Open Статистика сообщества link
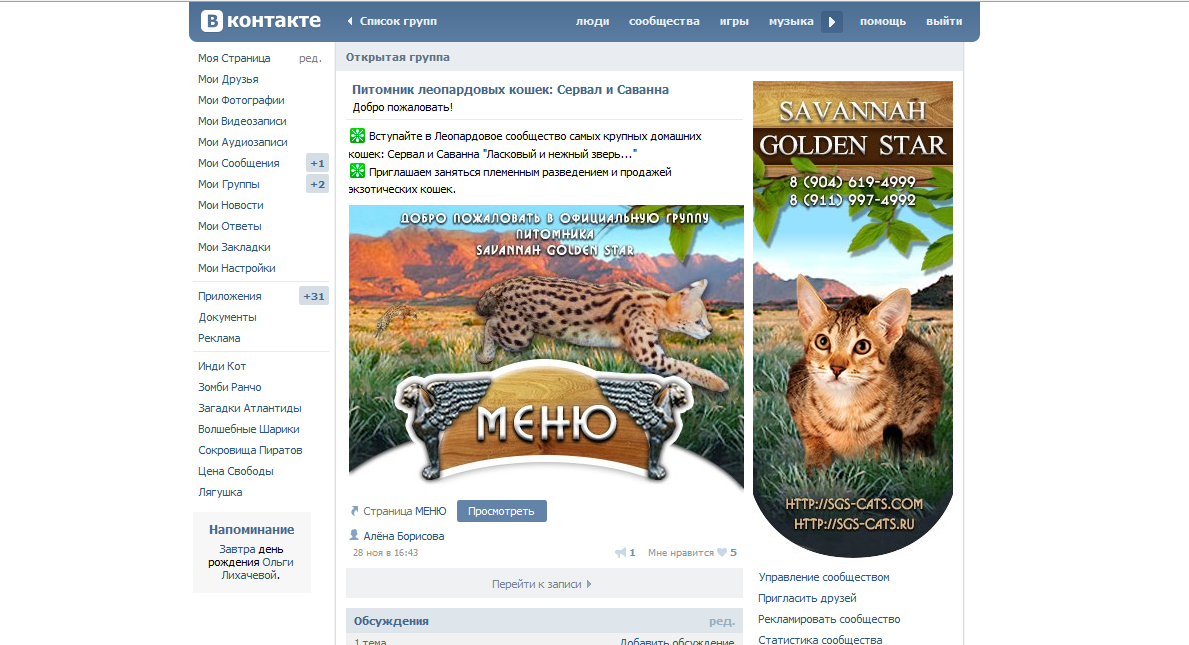This screenshot has width=1189, height=645. coord(820,640)
